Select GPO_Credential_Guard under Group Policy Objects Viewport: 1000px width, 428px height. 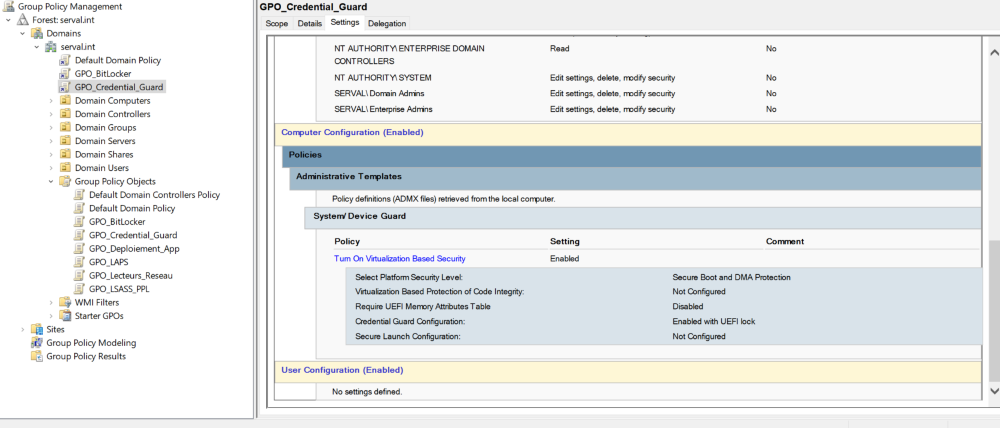coord(133,235)
